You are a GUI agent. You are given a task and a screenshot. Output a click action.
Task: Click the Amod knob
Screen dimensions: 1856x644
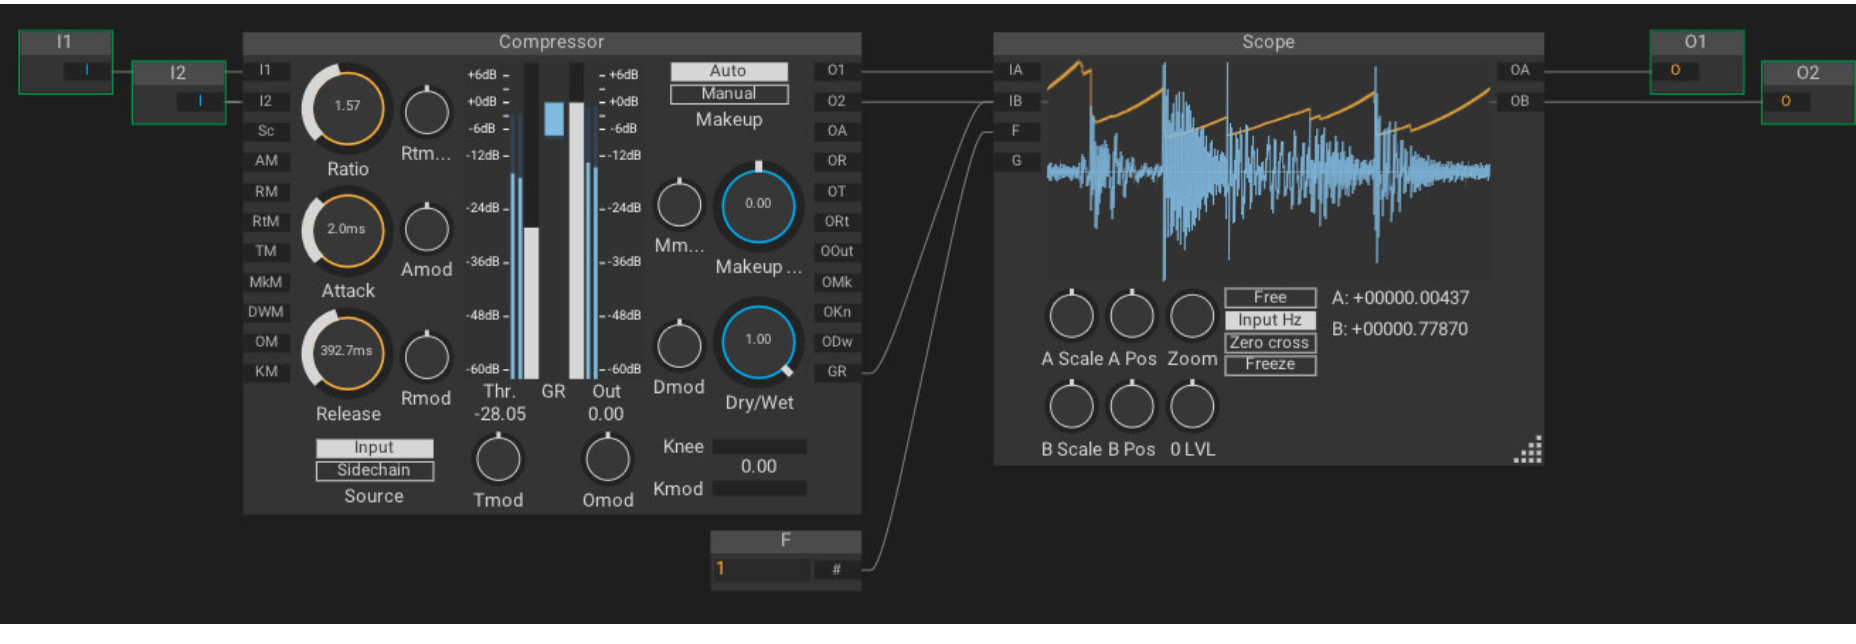click(x=427, y=229)
